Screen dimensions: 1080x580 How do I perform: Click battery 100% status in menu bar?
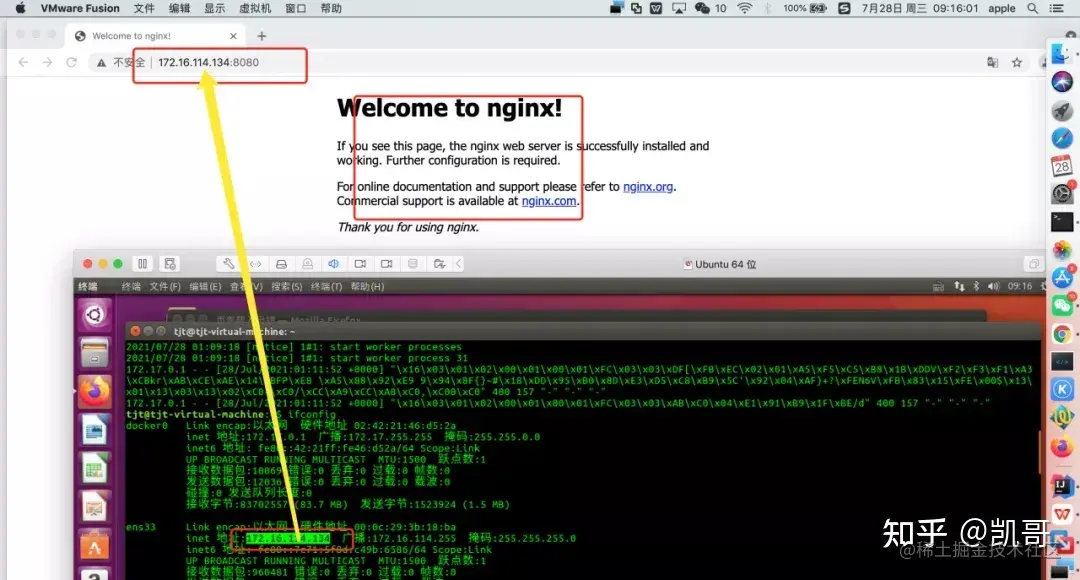coord(804,8)
